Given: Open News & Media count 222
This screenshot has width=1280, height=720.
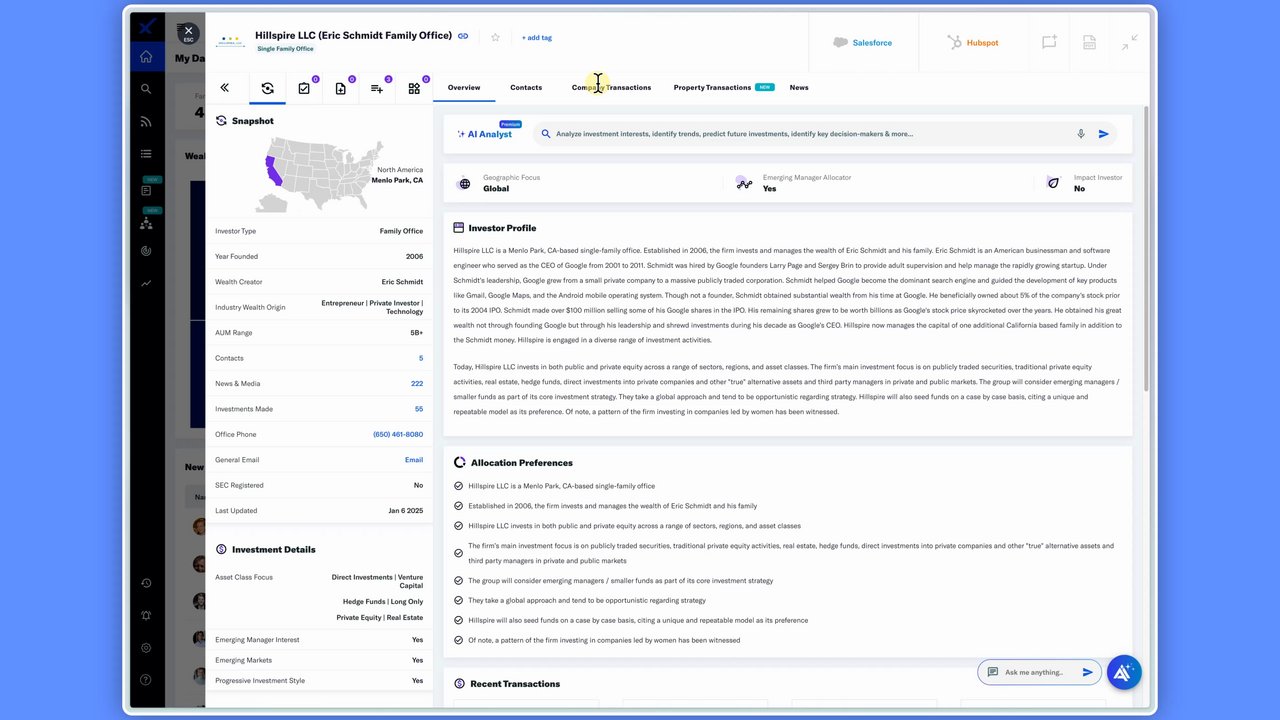Looking at the screenshot, I should [417, 384].
